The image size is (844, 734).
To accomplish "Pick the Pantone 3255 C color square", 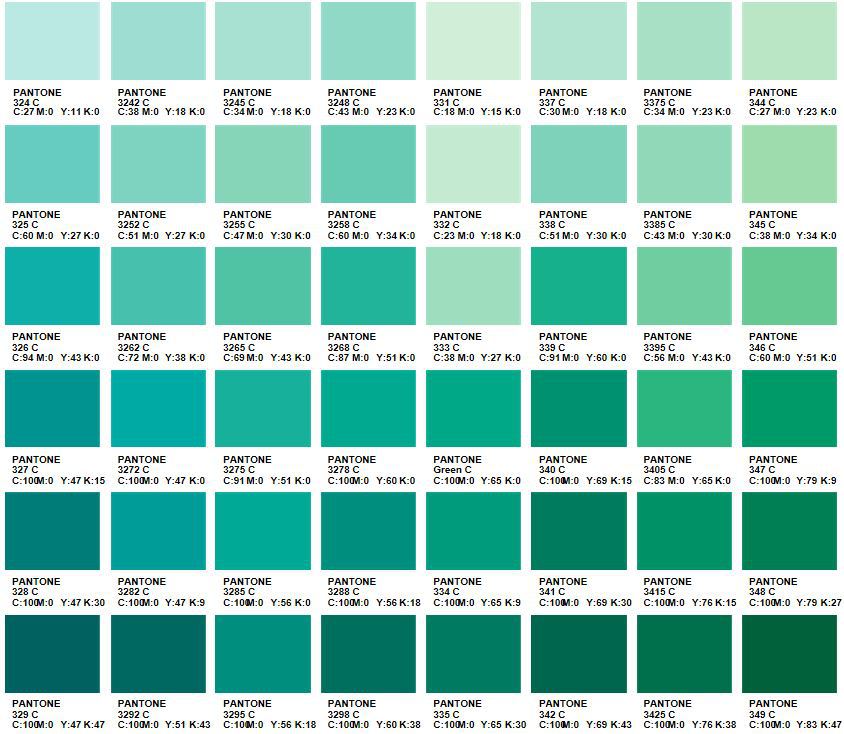I will [263, 164].
